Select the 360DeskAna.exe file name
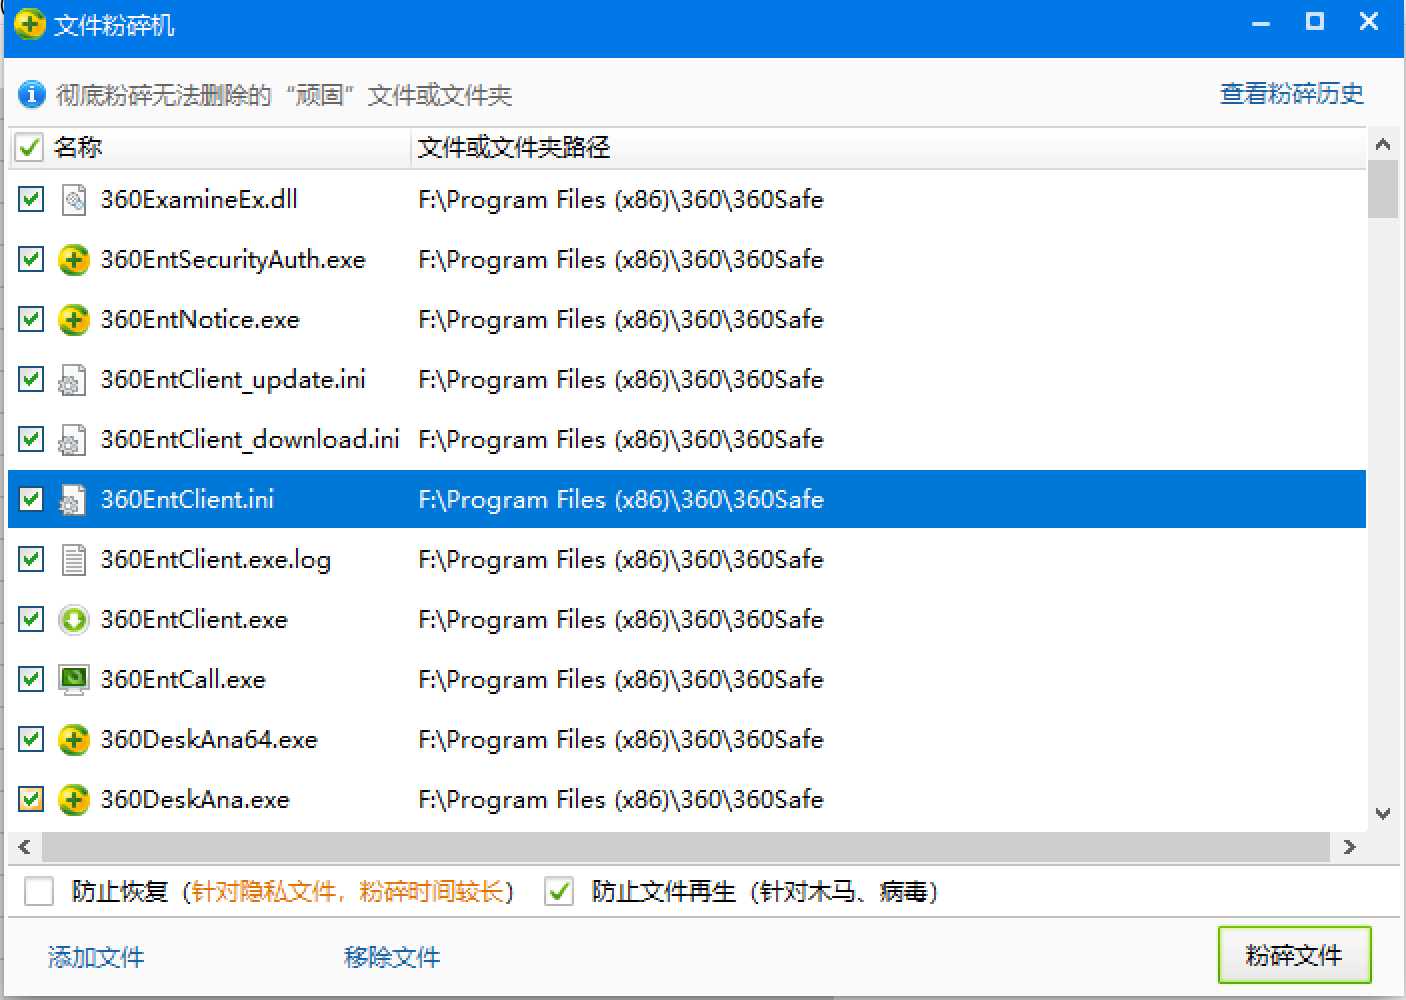 pos(195,800)
